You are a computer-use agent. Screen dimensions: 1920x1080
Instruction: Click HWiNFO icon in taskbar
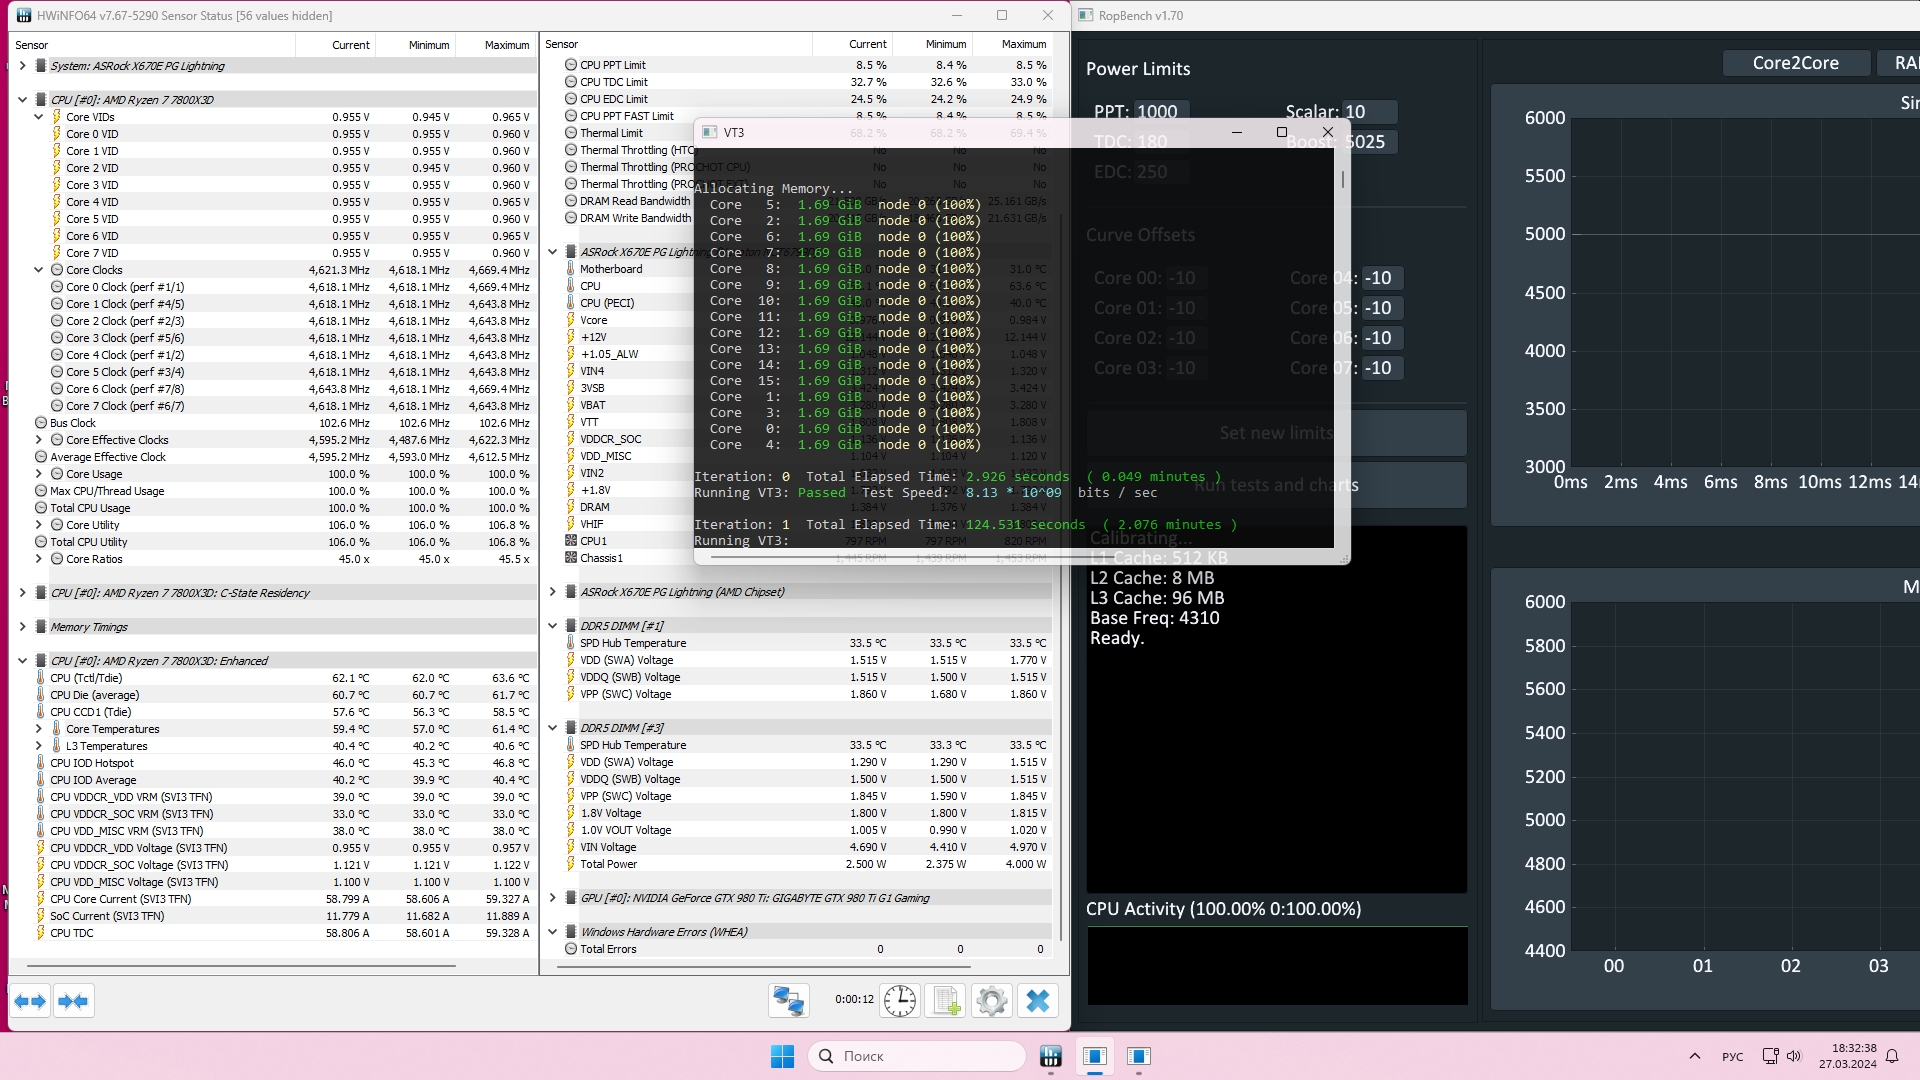coord(1050,1056)
